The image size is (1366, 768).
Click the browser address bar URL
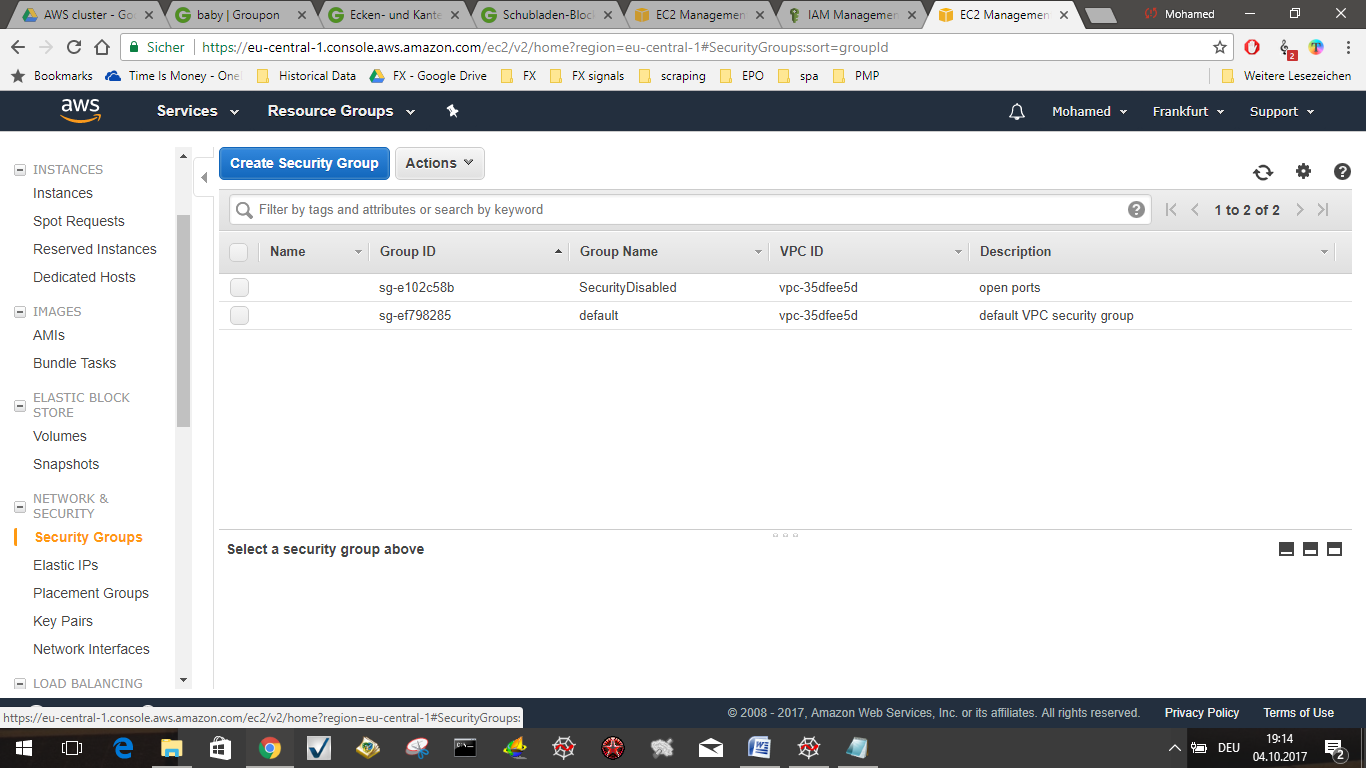545,47
